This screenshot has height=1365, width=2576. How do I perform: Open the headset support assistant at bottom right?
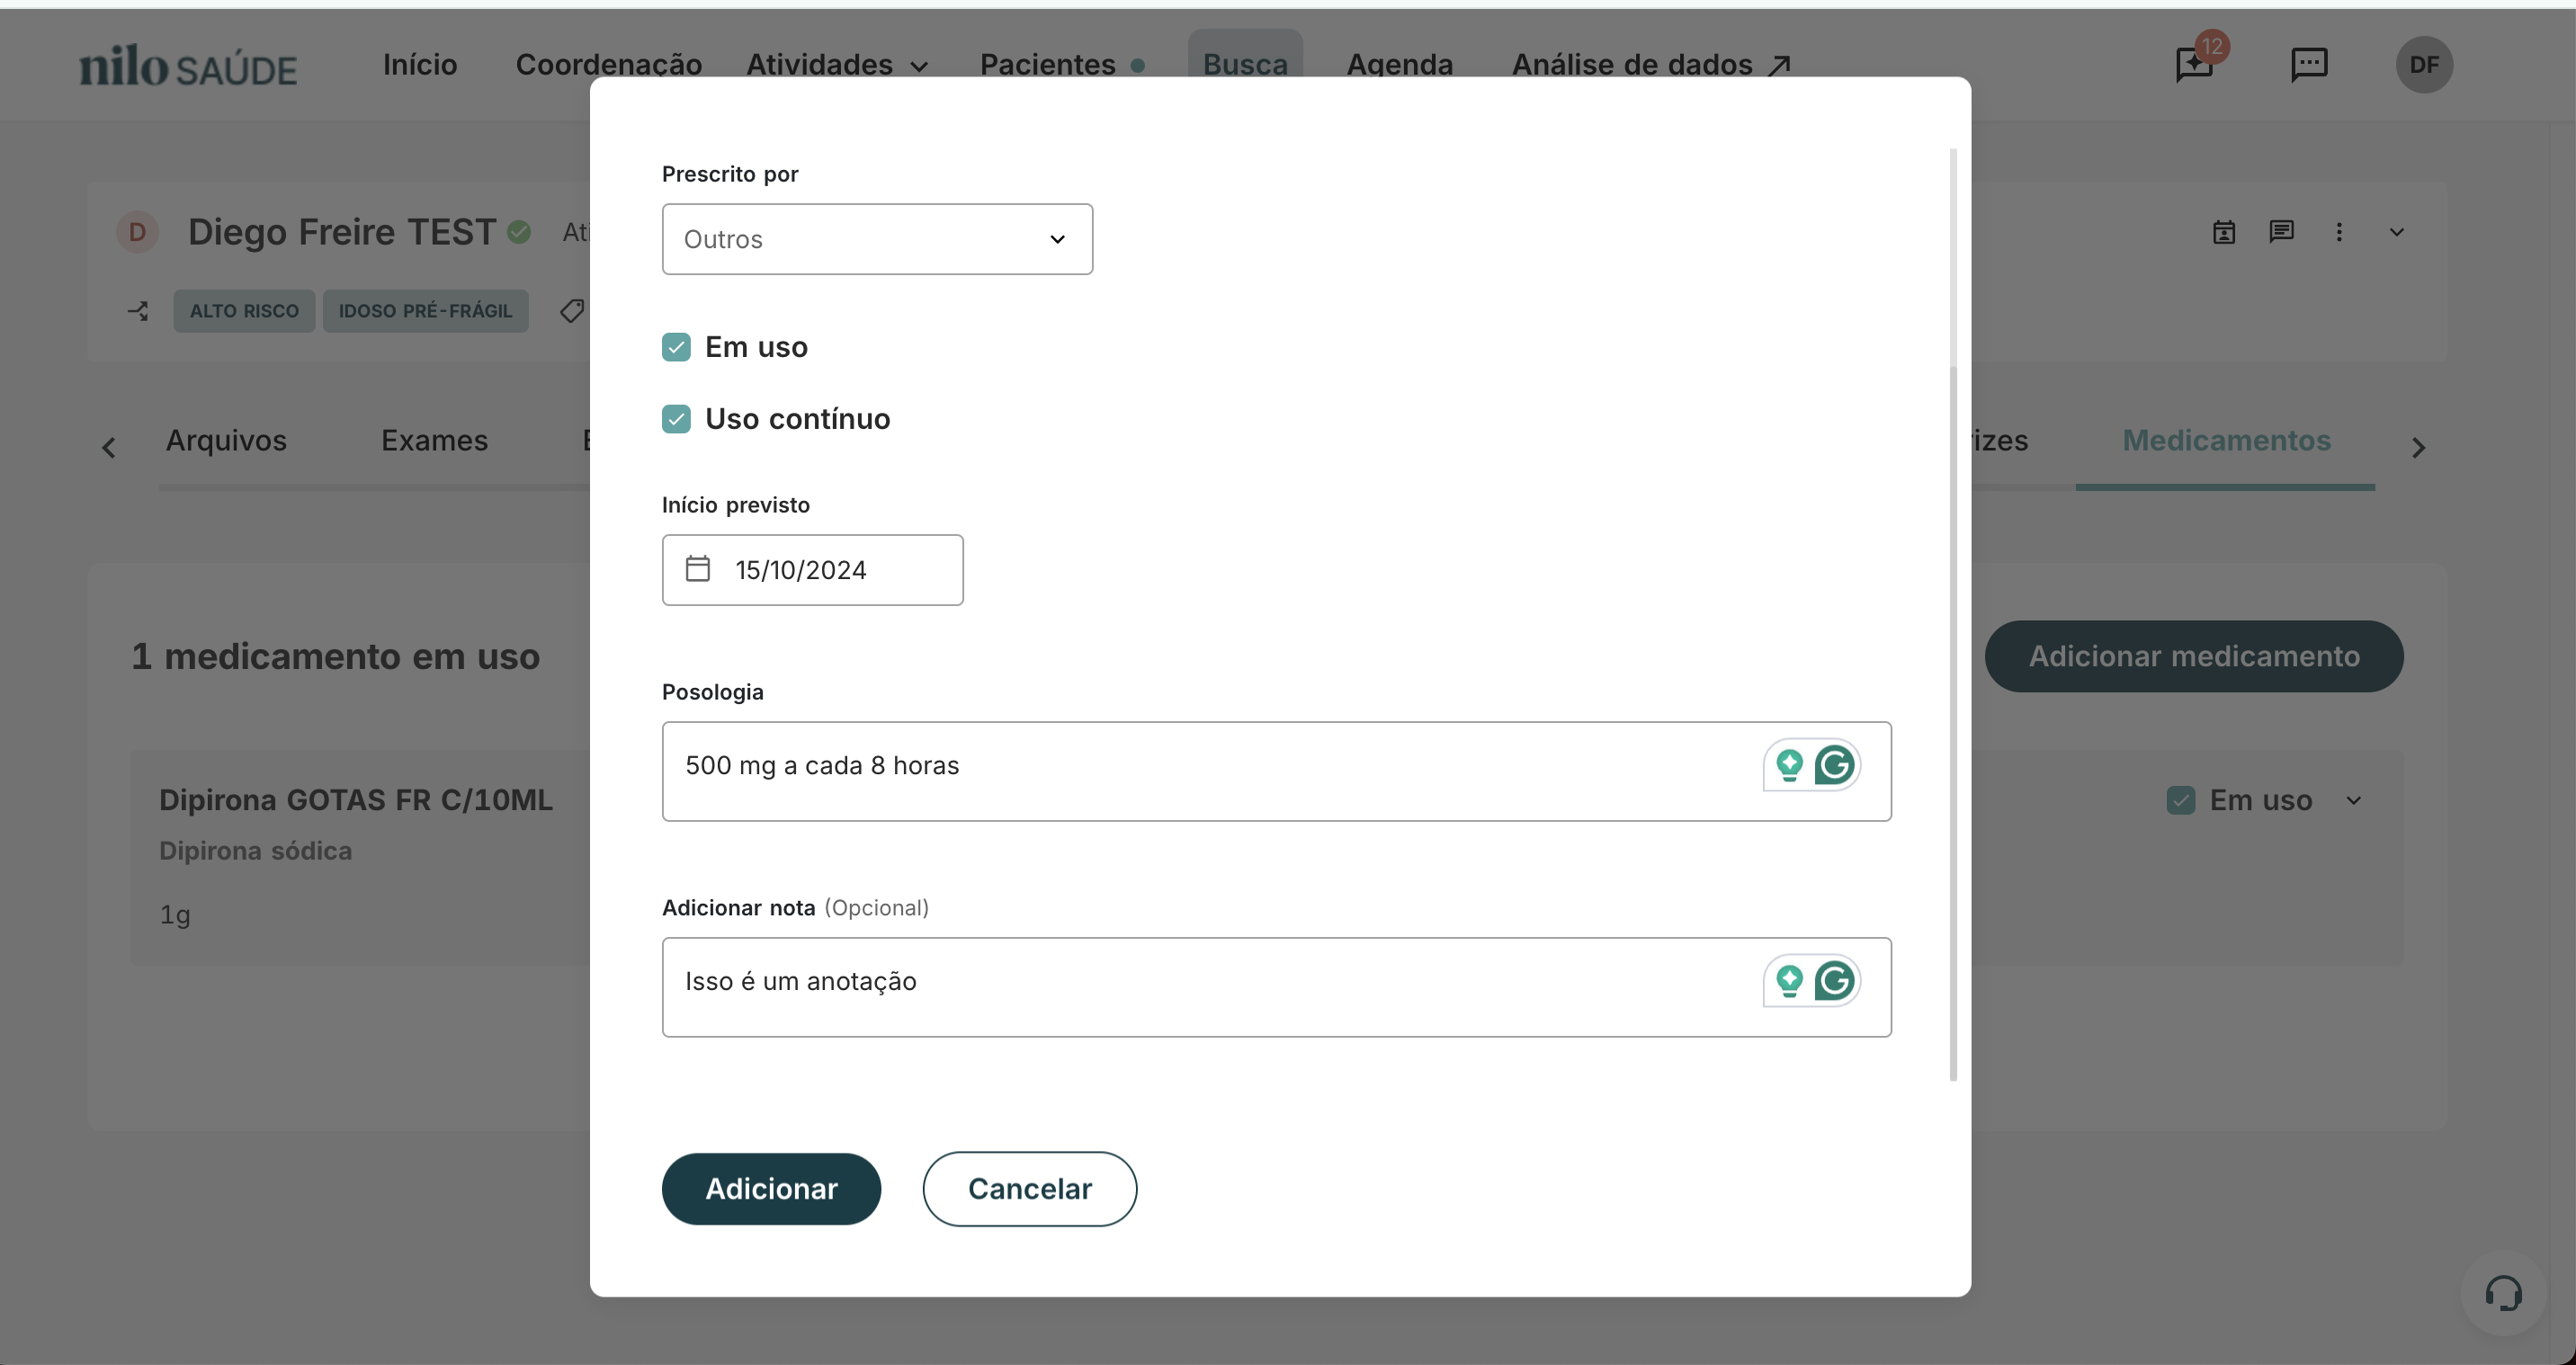click(2504, 1292)
